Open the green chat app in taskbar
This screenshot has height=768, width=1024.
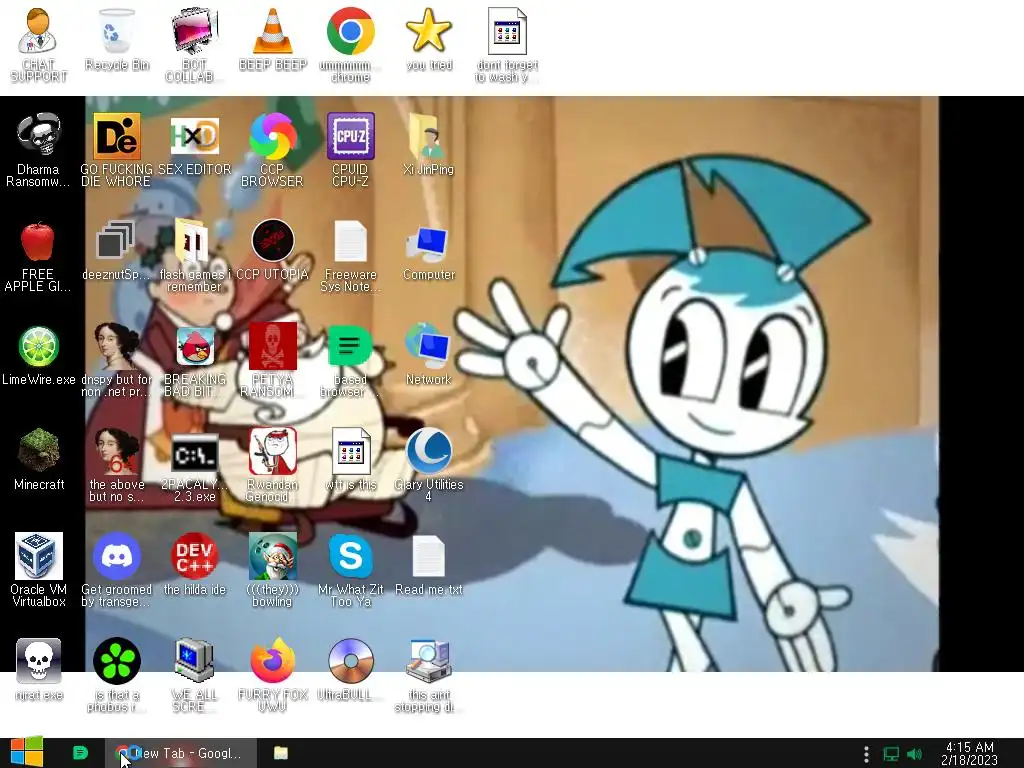(x=80, y=753)
